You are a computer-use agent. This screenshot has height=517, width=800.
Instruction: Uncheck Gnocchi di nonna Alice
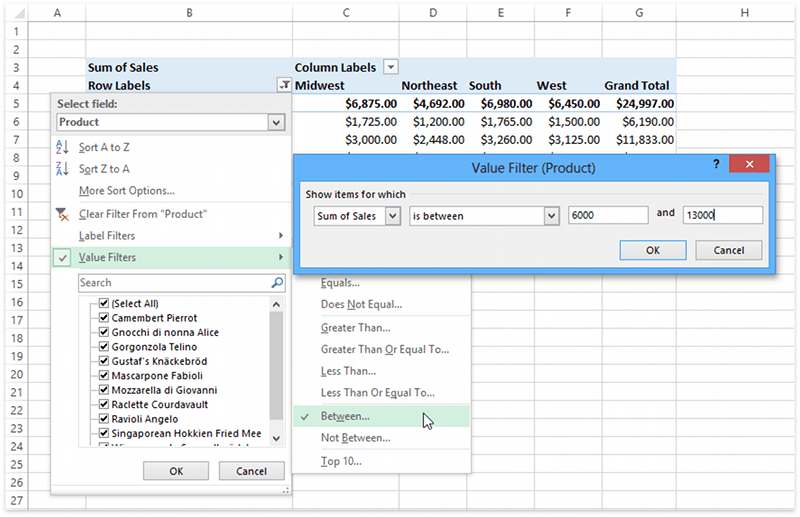pos(104,332)
